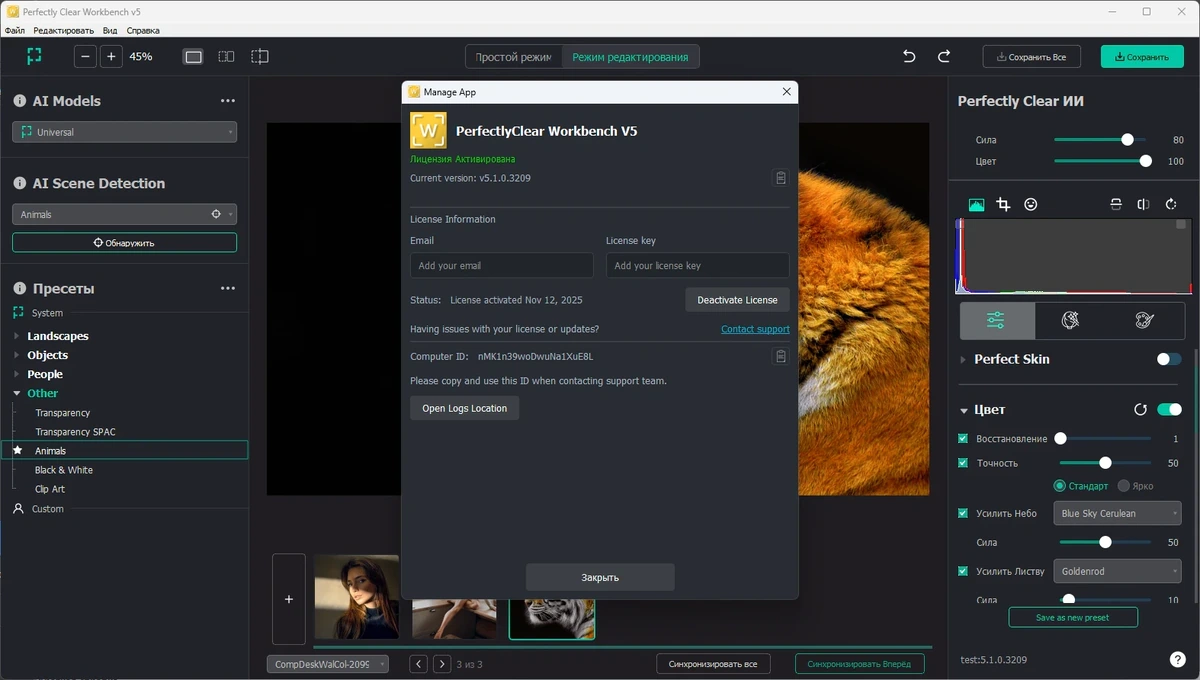Adjust Сила strength slider at top
The height and width of the screenshot is (680, 1200).
click(x=1127, y=140)
